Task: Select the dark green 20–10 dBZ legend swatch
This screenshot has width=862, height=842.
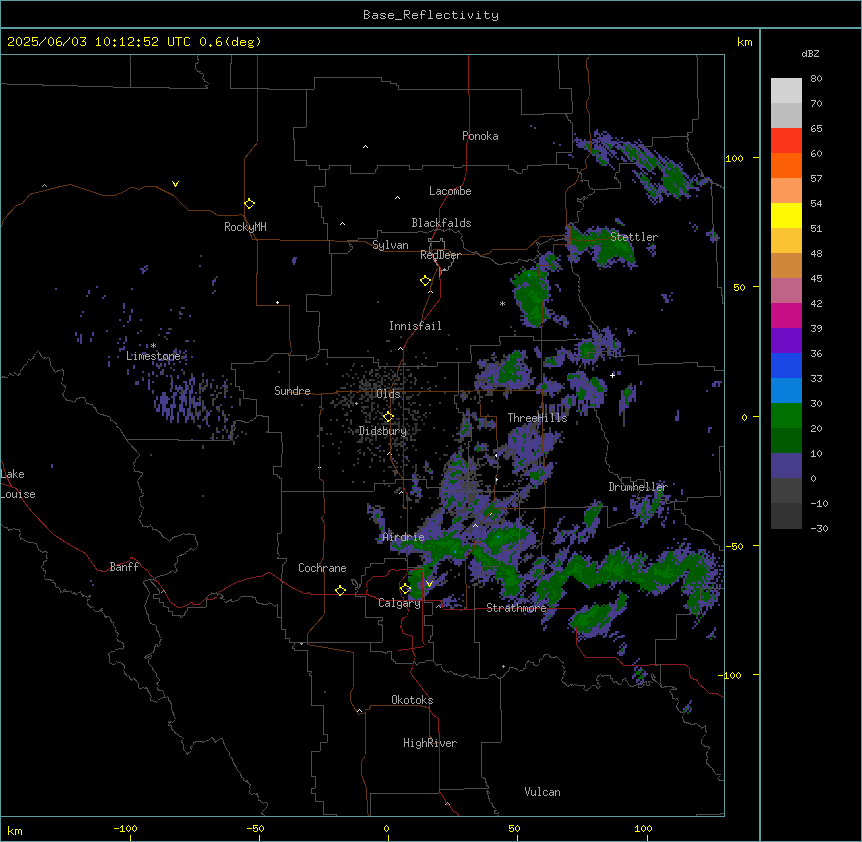Action: [786, 441]
